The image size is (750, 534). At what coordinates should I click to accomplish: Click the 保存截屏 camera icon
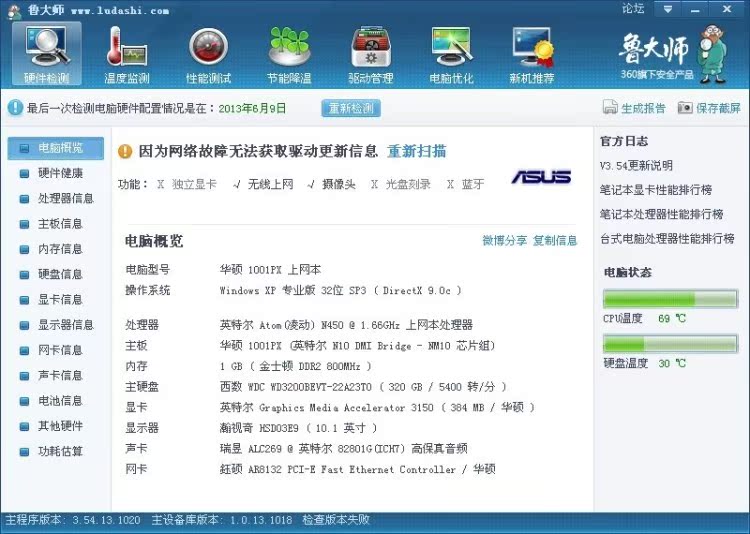pyautogui.click(x=685, y=108)
